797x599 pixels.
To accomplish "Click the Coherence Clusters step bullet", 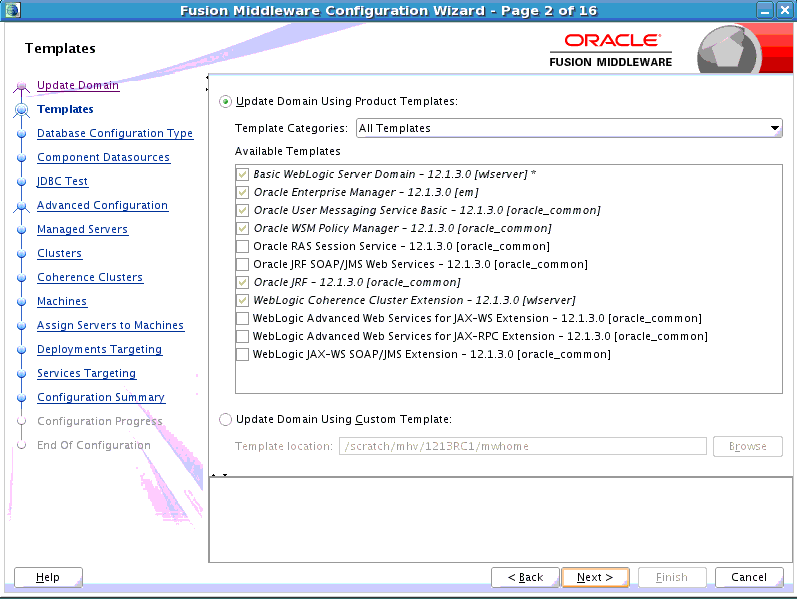I will [x=21, y=278].
